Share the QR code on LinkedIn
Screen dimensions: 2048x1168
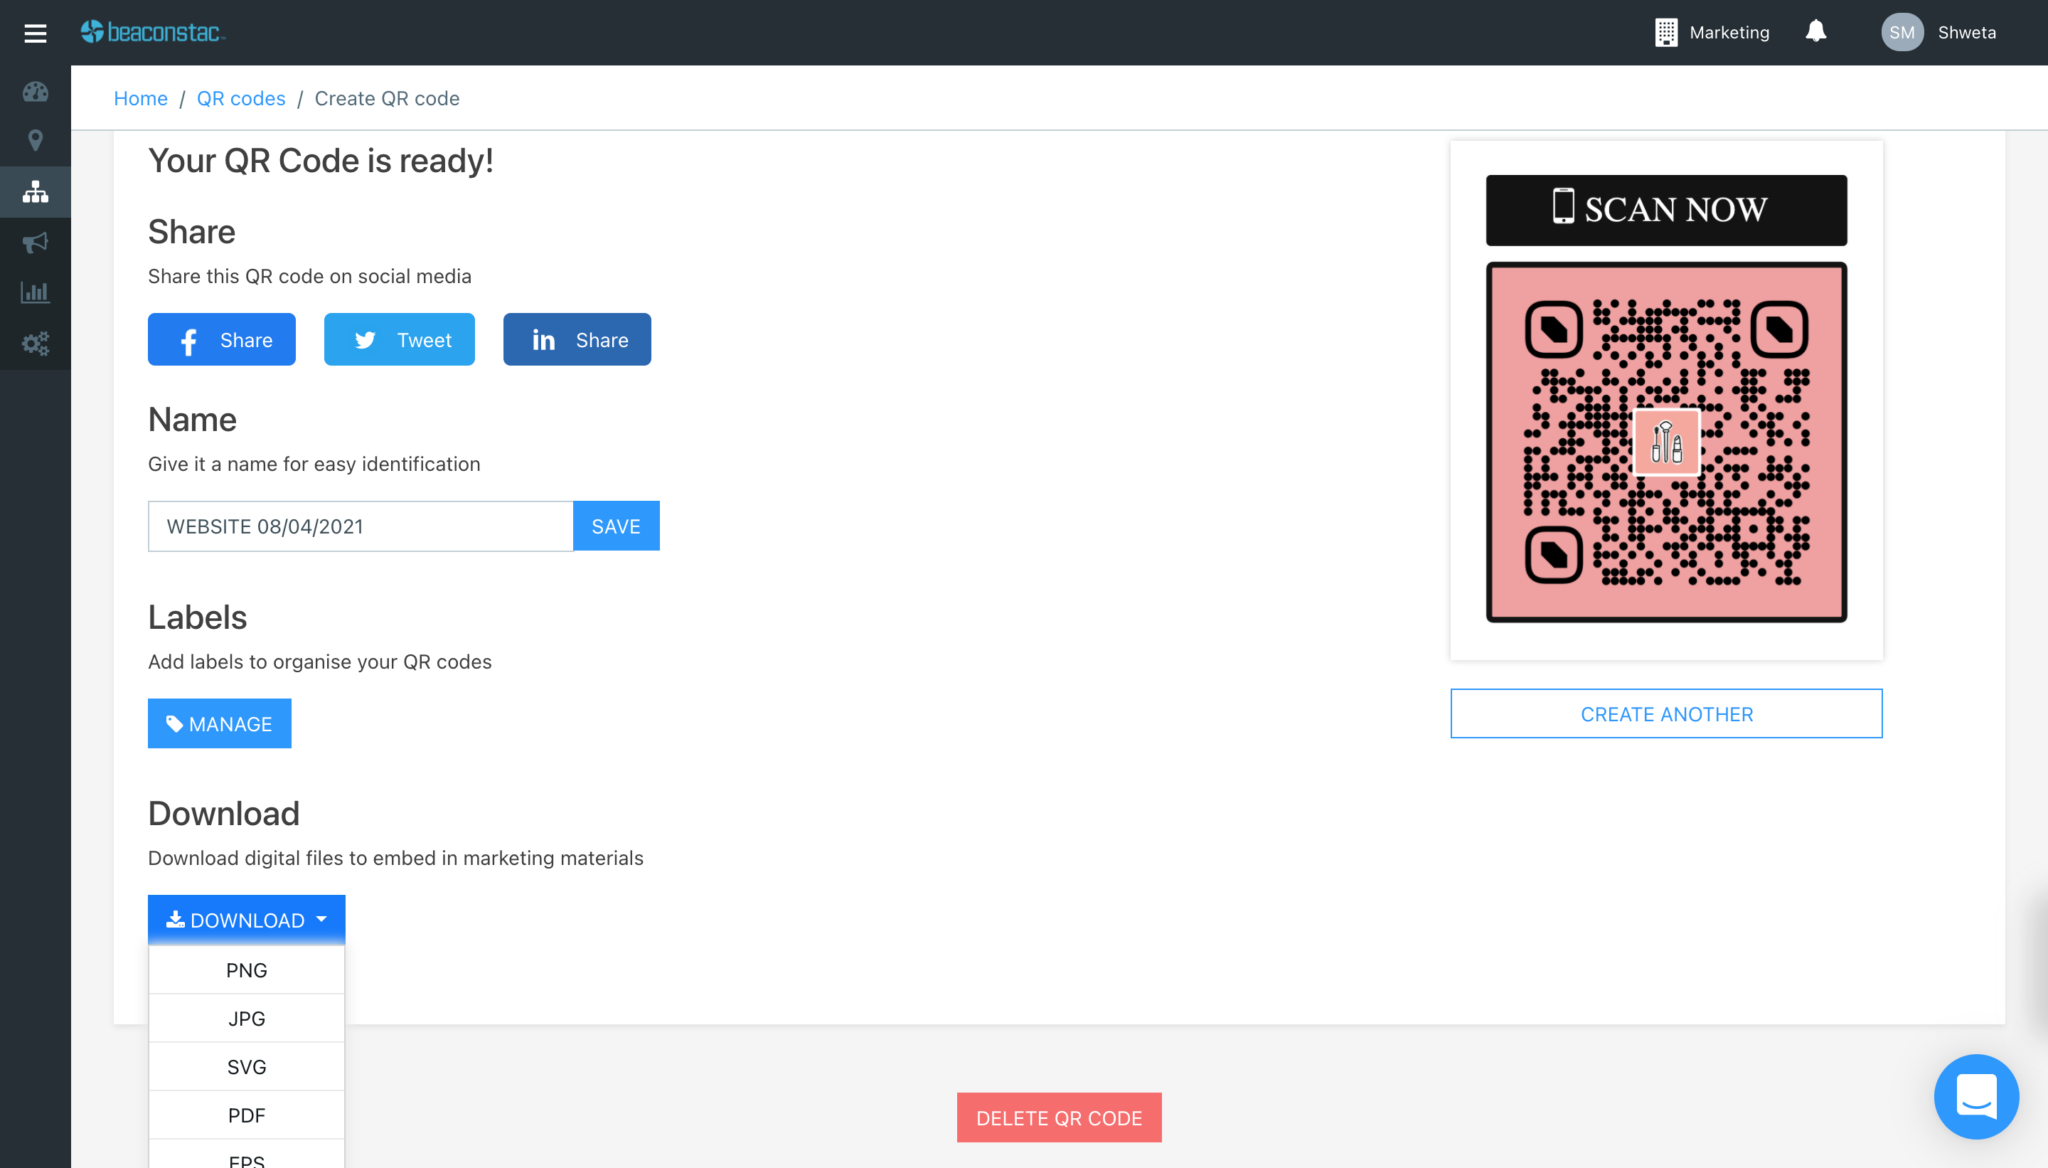click(x=577, y=339)
